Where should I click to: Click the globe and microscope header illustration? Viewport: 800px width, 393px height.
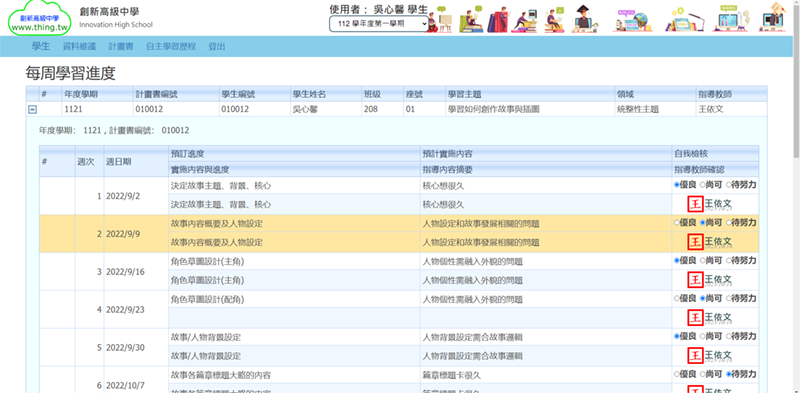click(x=633, y=19)
